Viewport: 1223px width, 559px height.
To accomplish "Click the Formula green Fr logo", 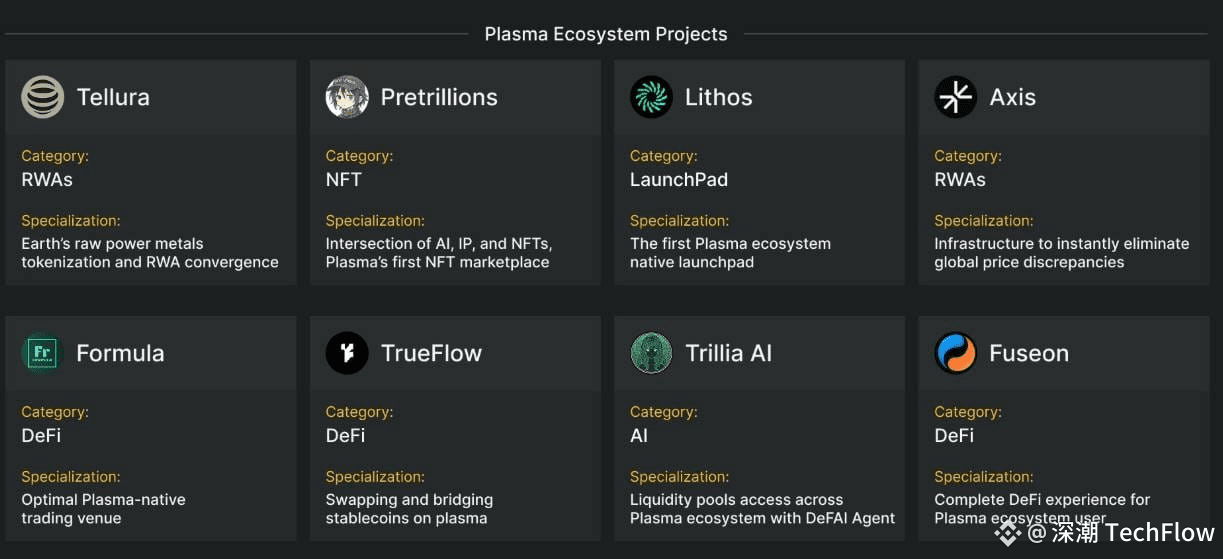I will click(42, 353).
